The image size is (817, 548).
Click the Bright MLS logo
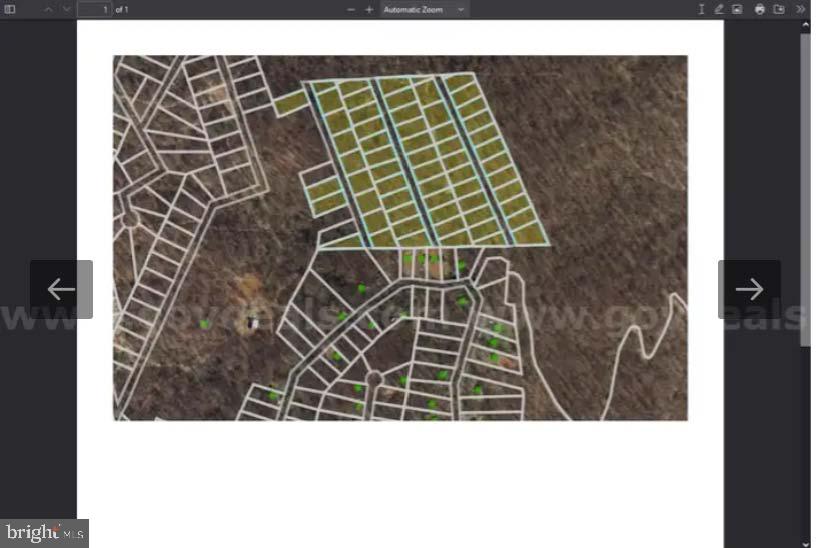tap(44, 533)
